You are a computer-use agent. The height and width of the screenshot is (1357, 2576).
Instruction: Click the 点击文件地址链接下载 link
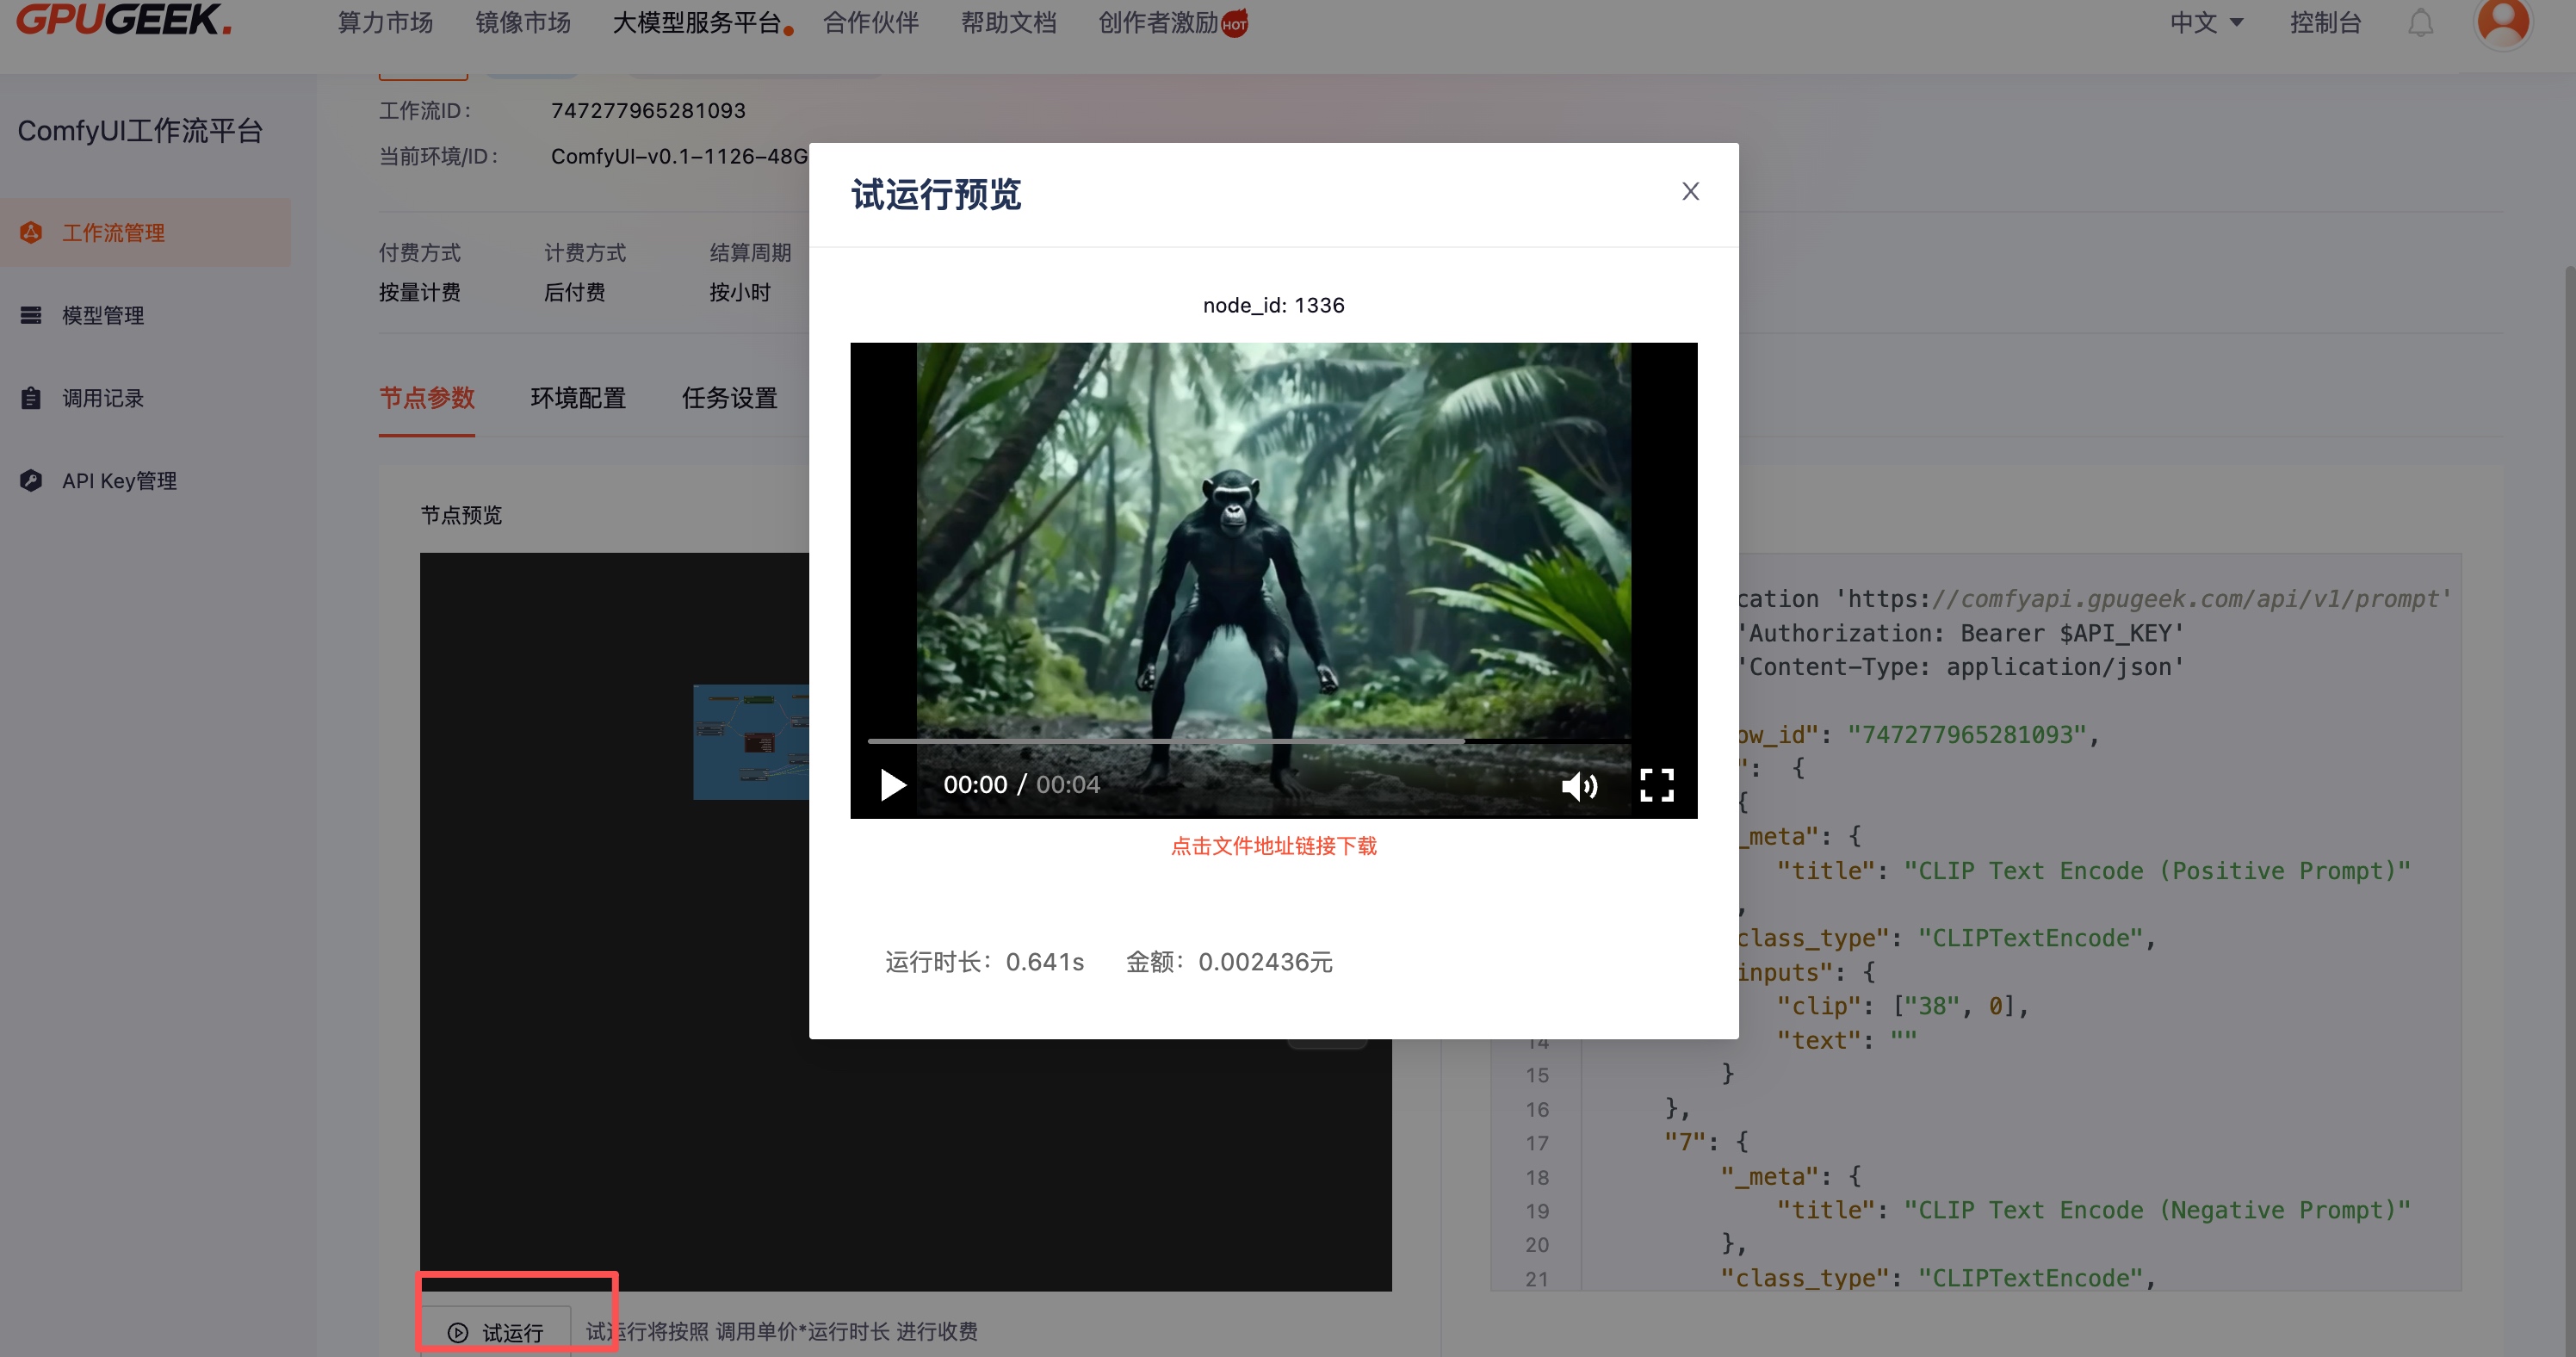[1273, 846]
